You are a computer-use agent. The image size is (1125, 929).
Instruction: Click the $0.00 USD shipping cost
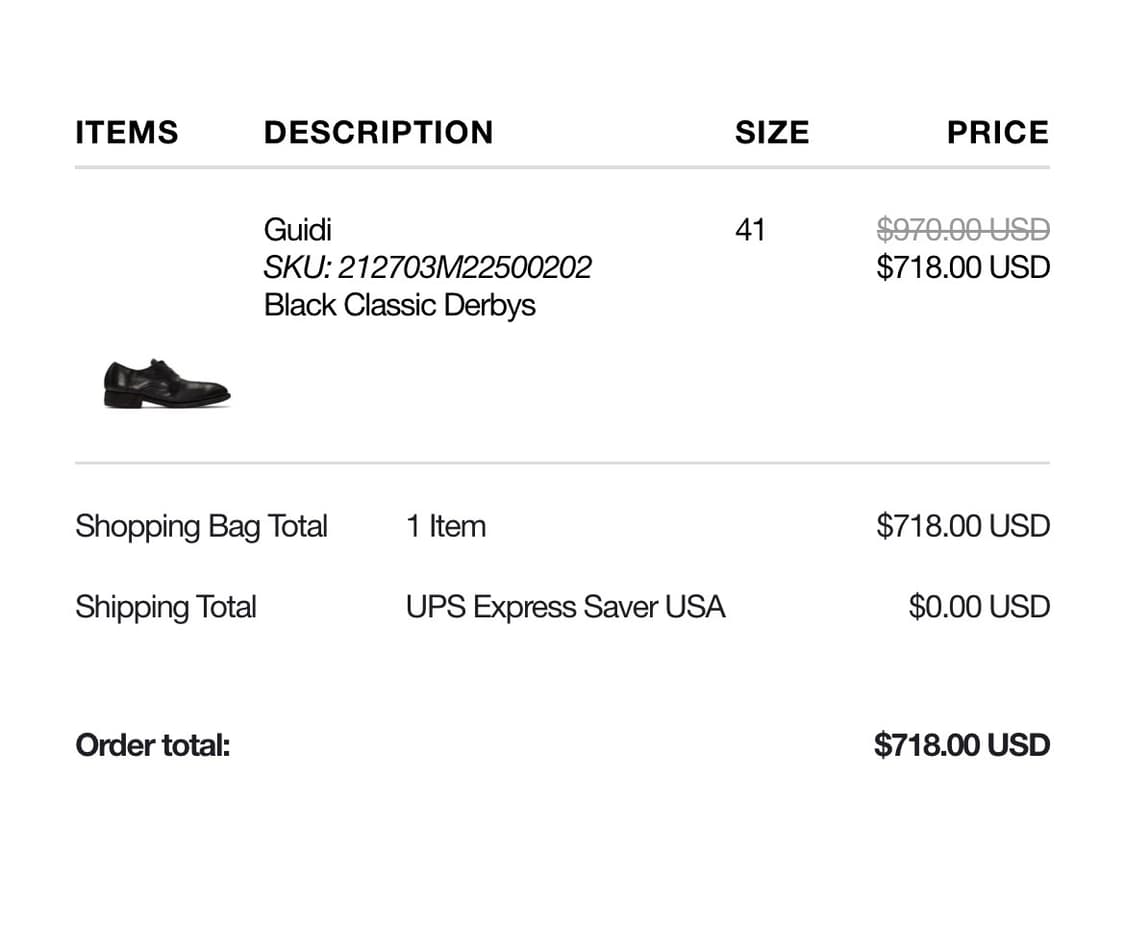click(979, 607)
